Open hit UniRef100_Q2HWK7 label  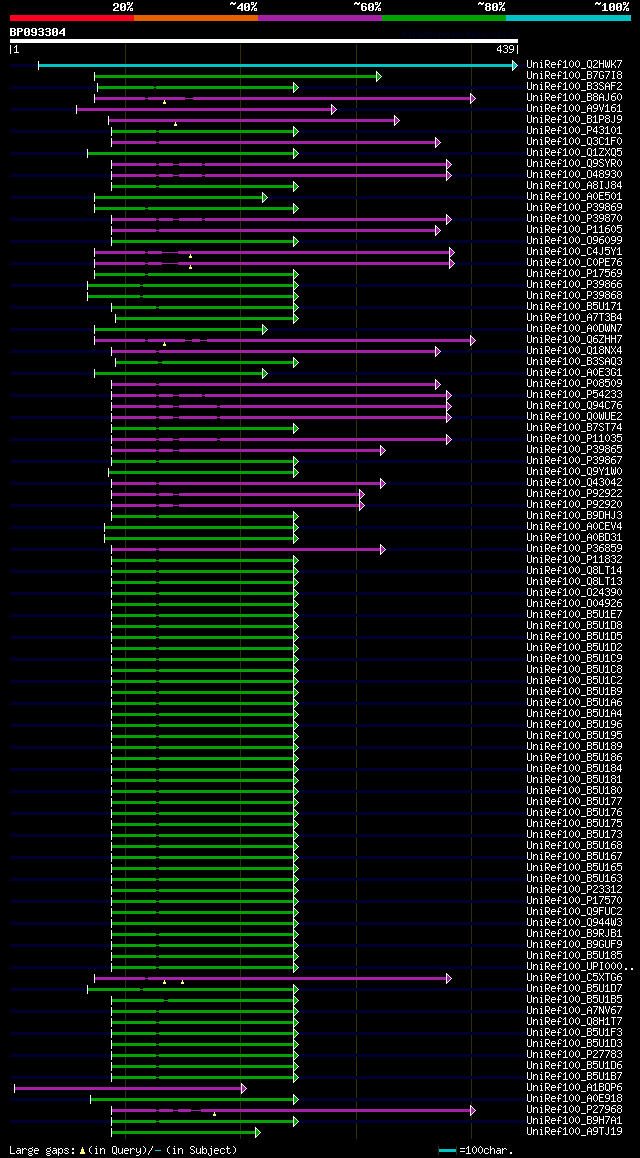574,64
